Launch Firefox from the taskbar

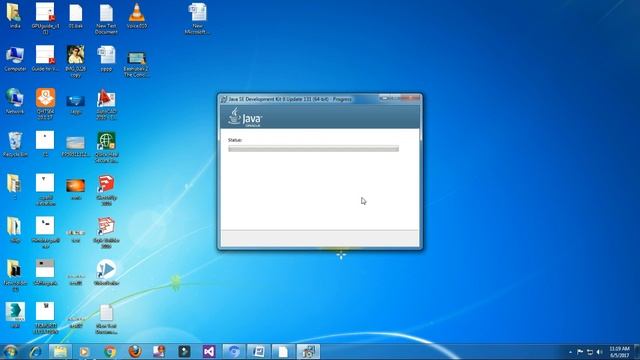[135, 351]
